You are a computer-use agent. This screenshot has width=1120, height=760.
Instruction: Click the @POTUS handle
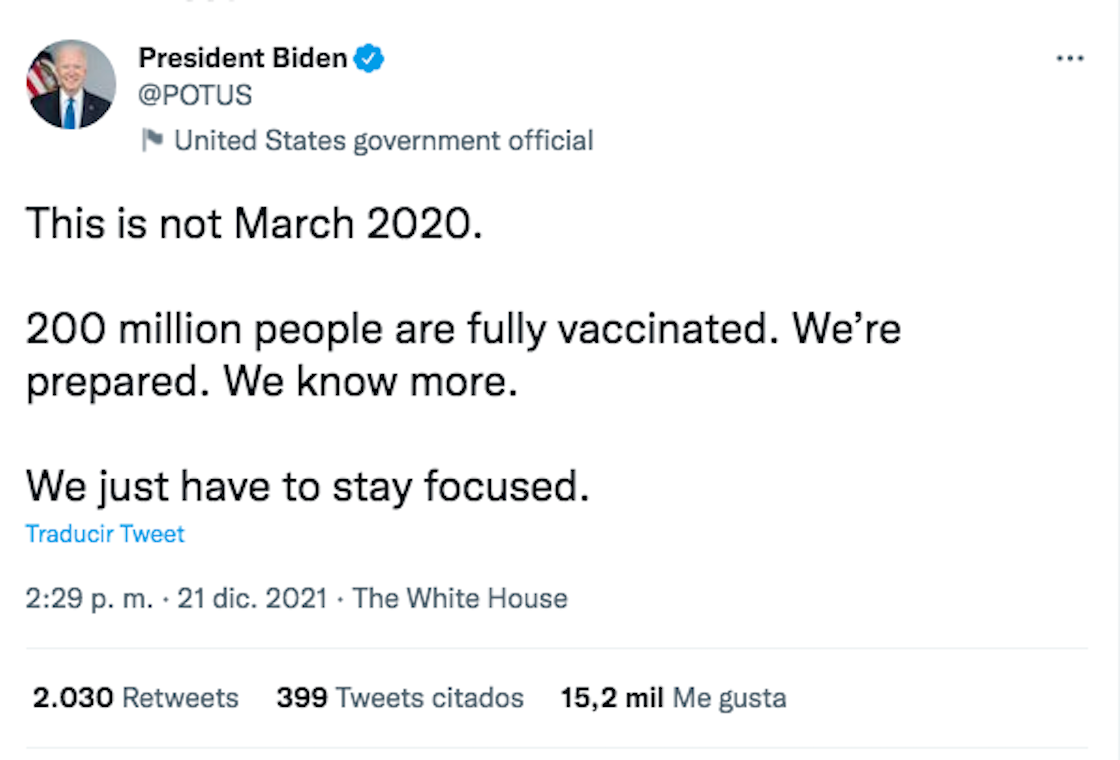[x=195, y=95]
